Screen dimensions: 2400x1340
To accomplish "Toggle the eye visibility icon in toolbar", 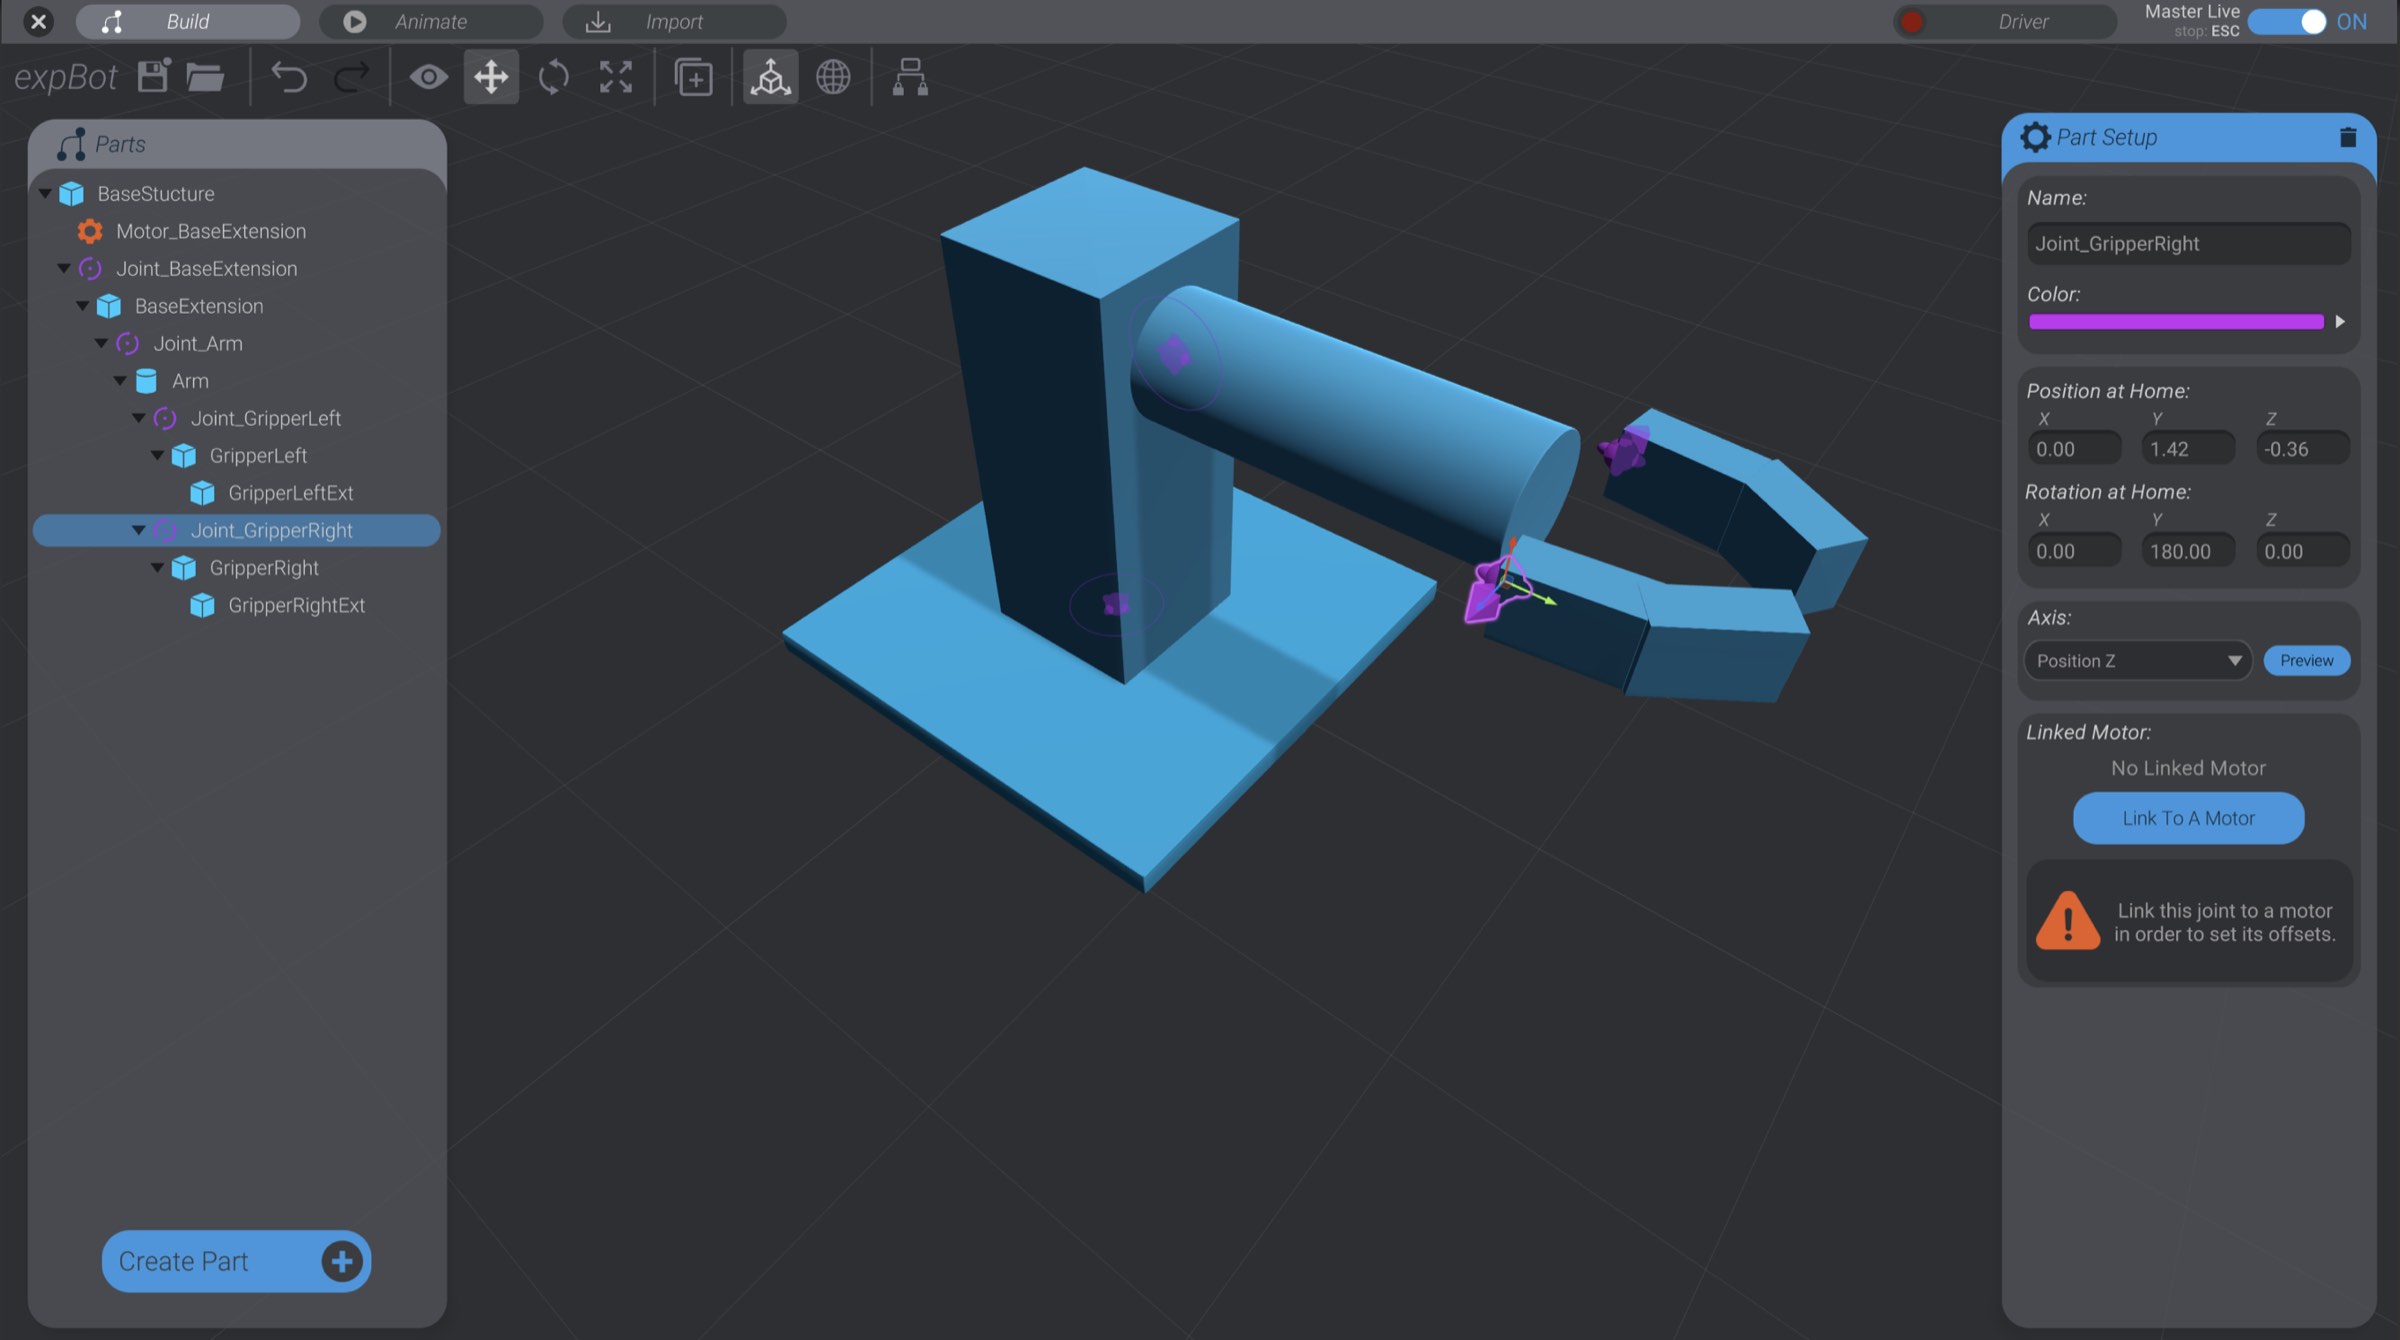I will point(429,77).
